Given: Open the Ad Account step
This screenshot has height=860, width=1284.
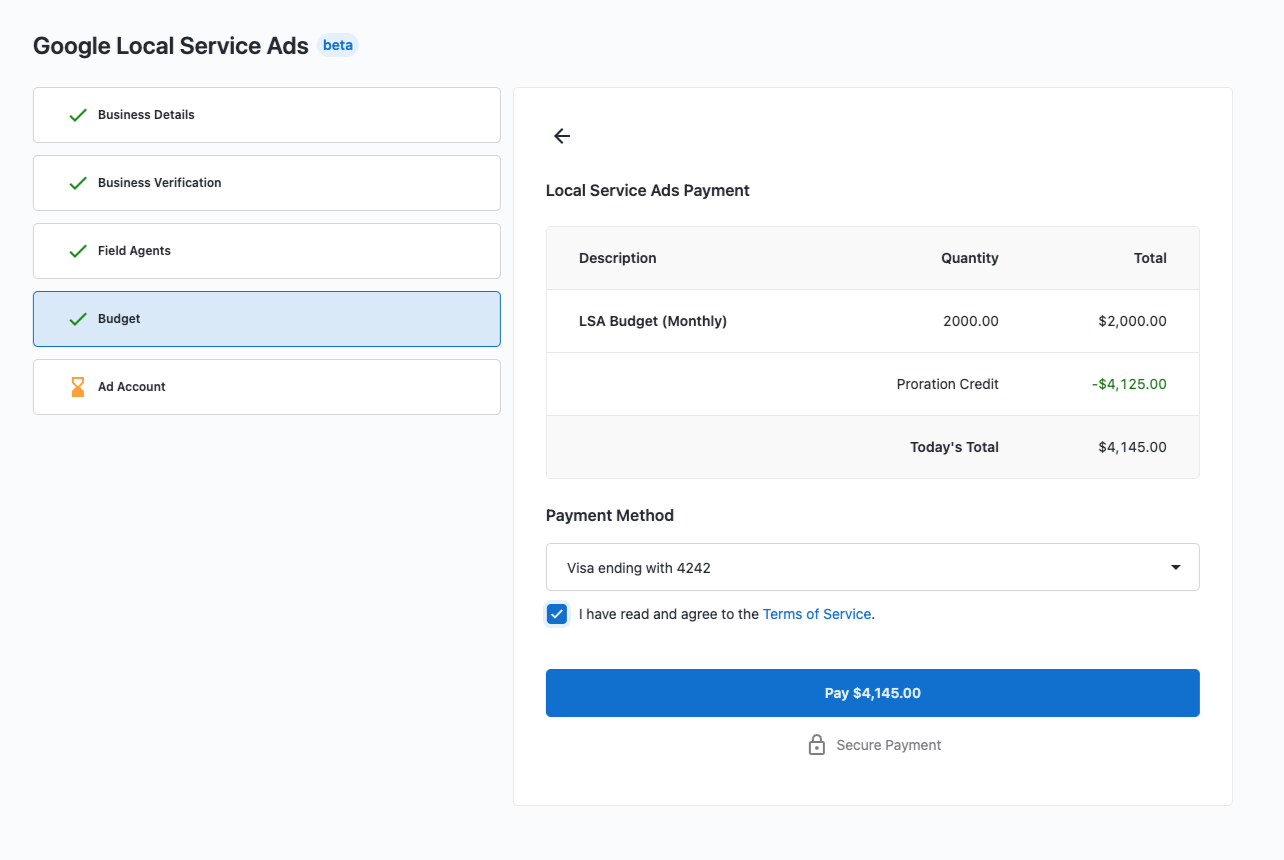Looking at the screenshot, I should (267, 387).
